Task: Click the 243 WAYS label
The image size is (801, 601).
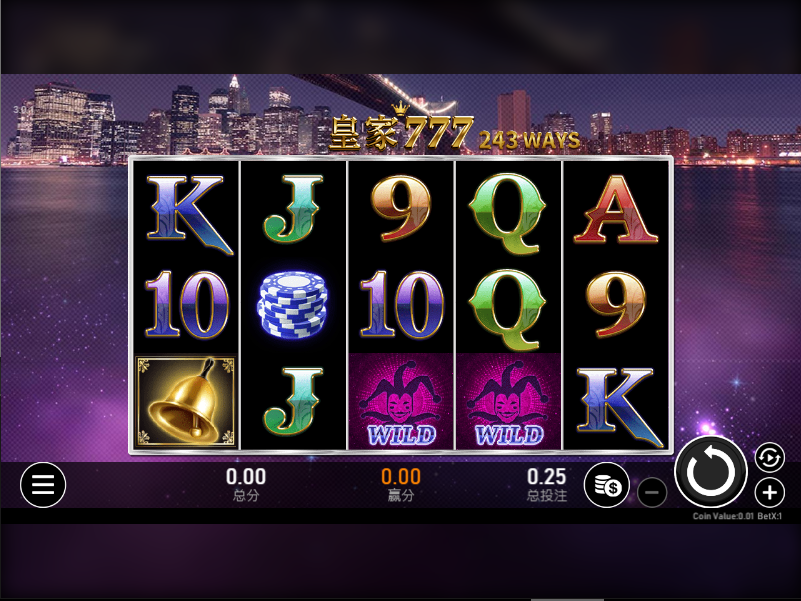Action: (529, 140)
